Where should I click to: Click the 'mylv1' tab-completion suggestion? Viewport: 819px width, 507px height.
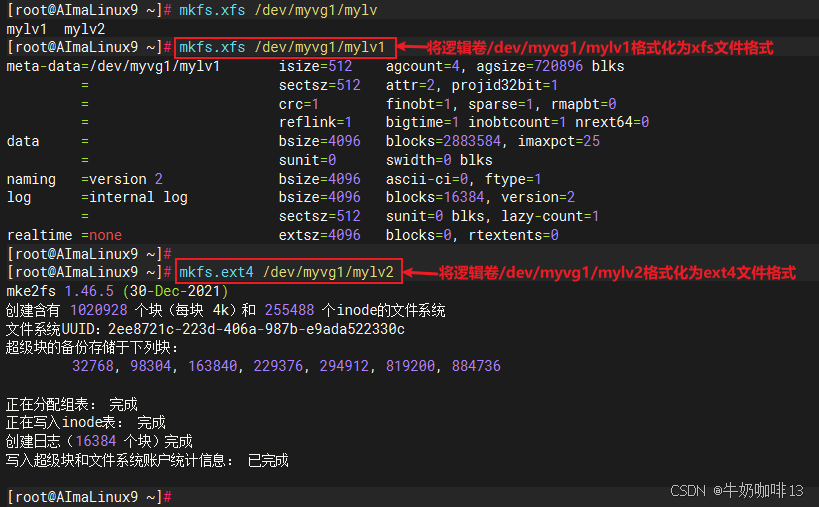click(26, 29)
